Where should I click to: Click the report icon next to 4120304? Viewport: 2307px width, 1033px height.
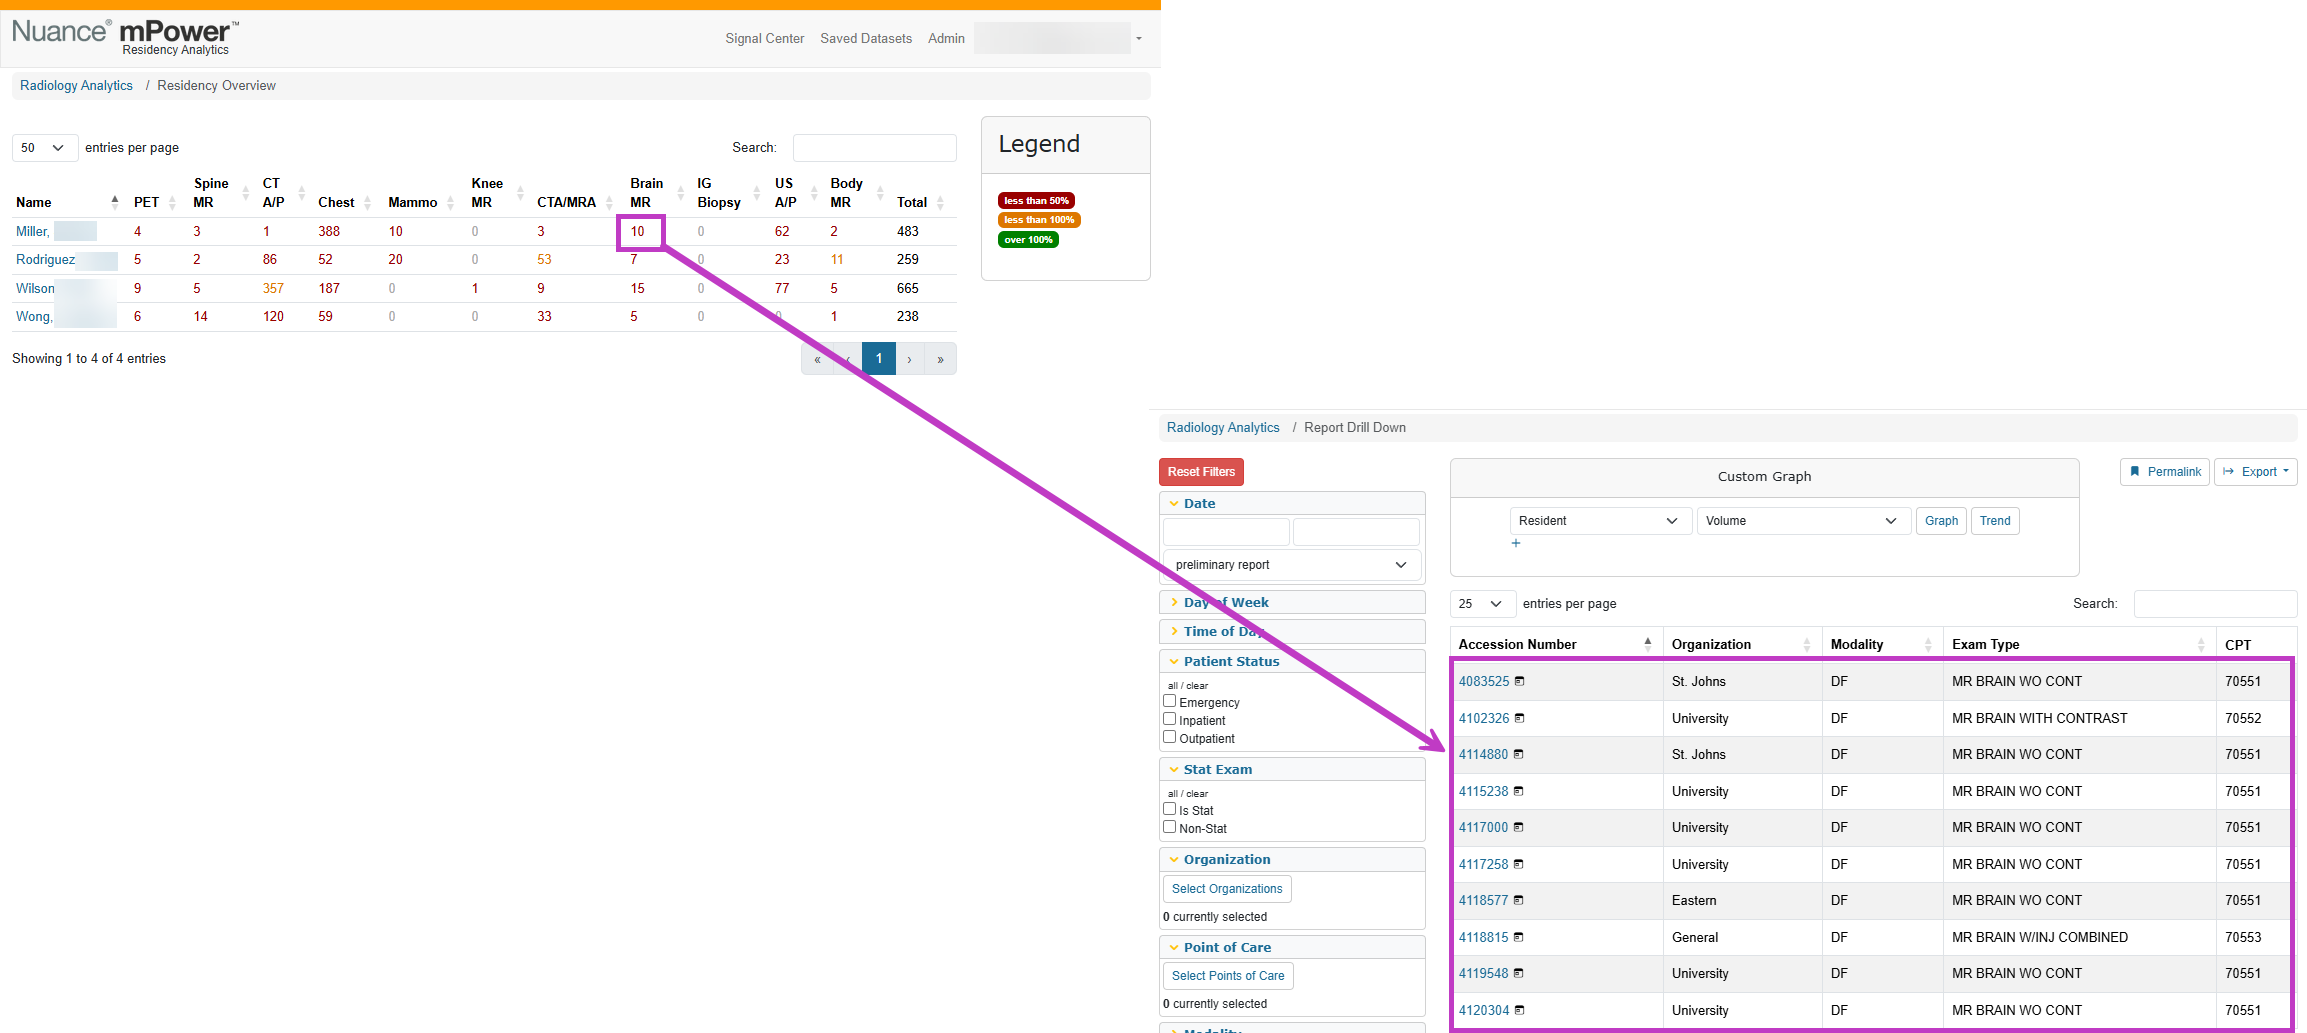(x=1519, y=1010)
